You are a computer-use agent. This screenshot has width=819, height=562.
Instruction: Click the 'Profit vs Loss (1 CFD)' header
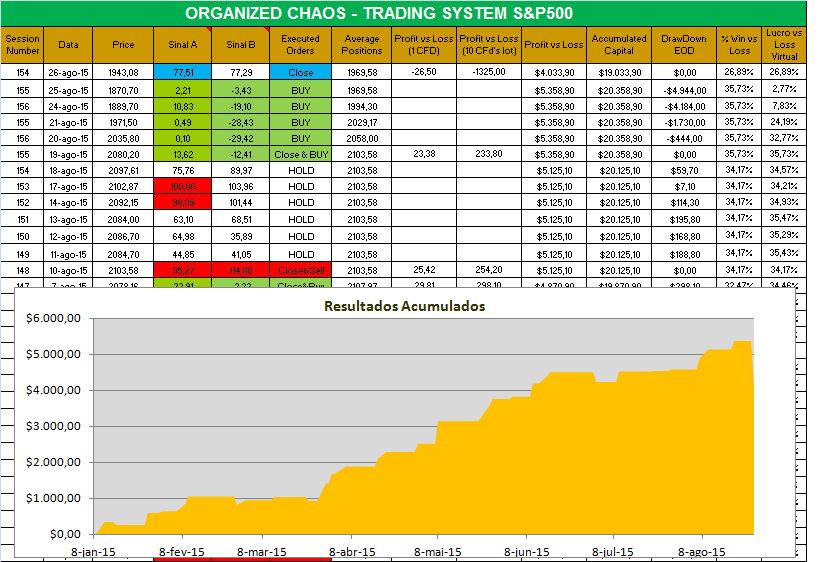pos(424,45)
